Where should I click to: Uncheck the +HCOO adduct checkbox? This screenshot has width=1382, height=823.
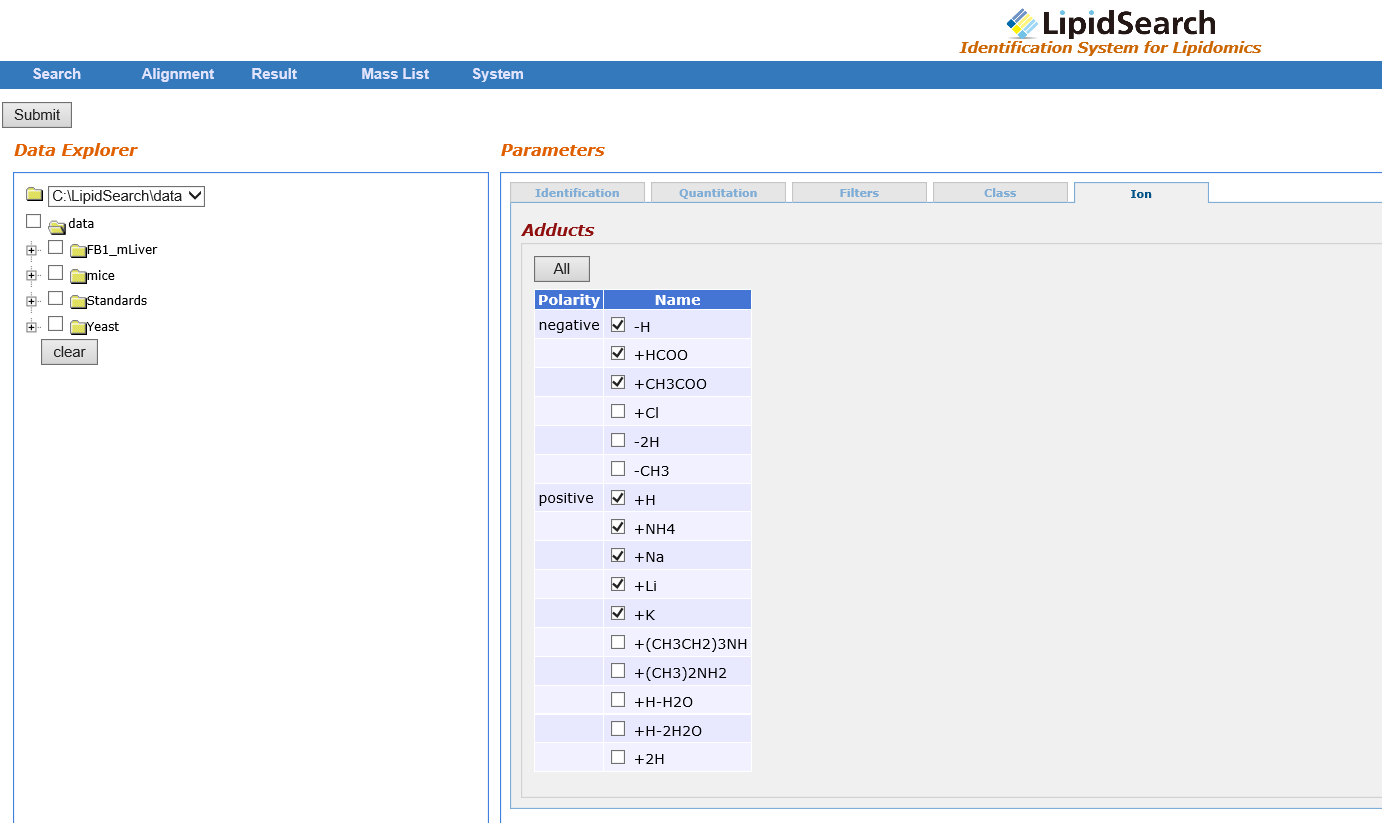point(618,354)
